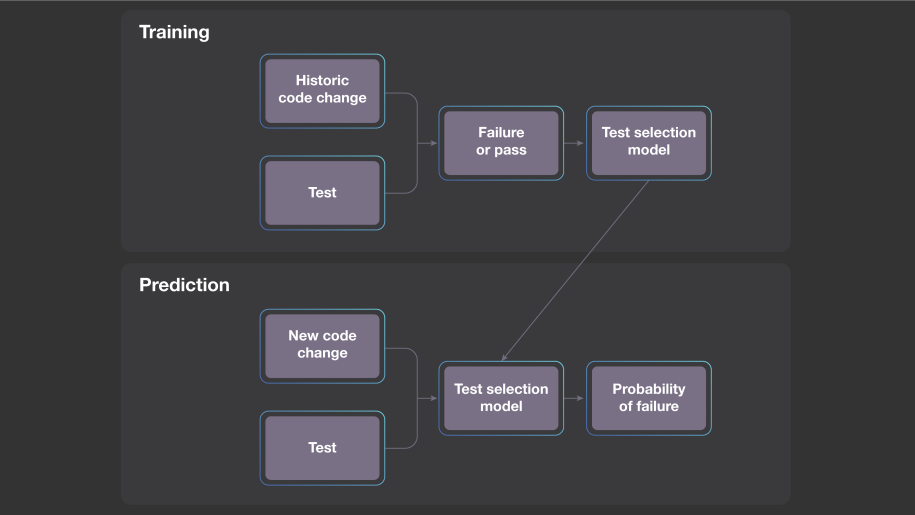The image size is (915, 515).
Task: Click the arrowhead pointing into Failure or pass
Action: [433, 143]
